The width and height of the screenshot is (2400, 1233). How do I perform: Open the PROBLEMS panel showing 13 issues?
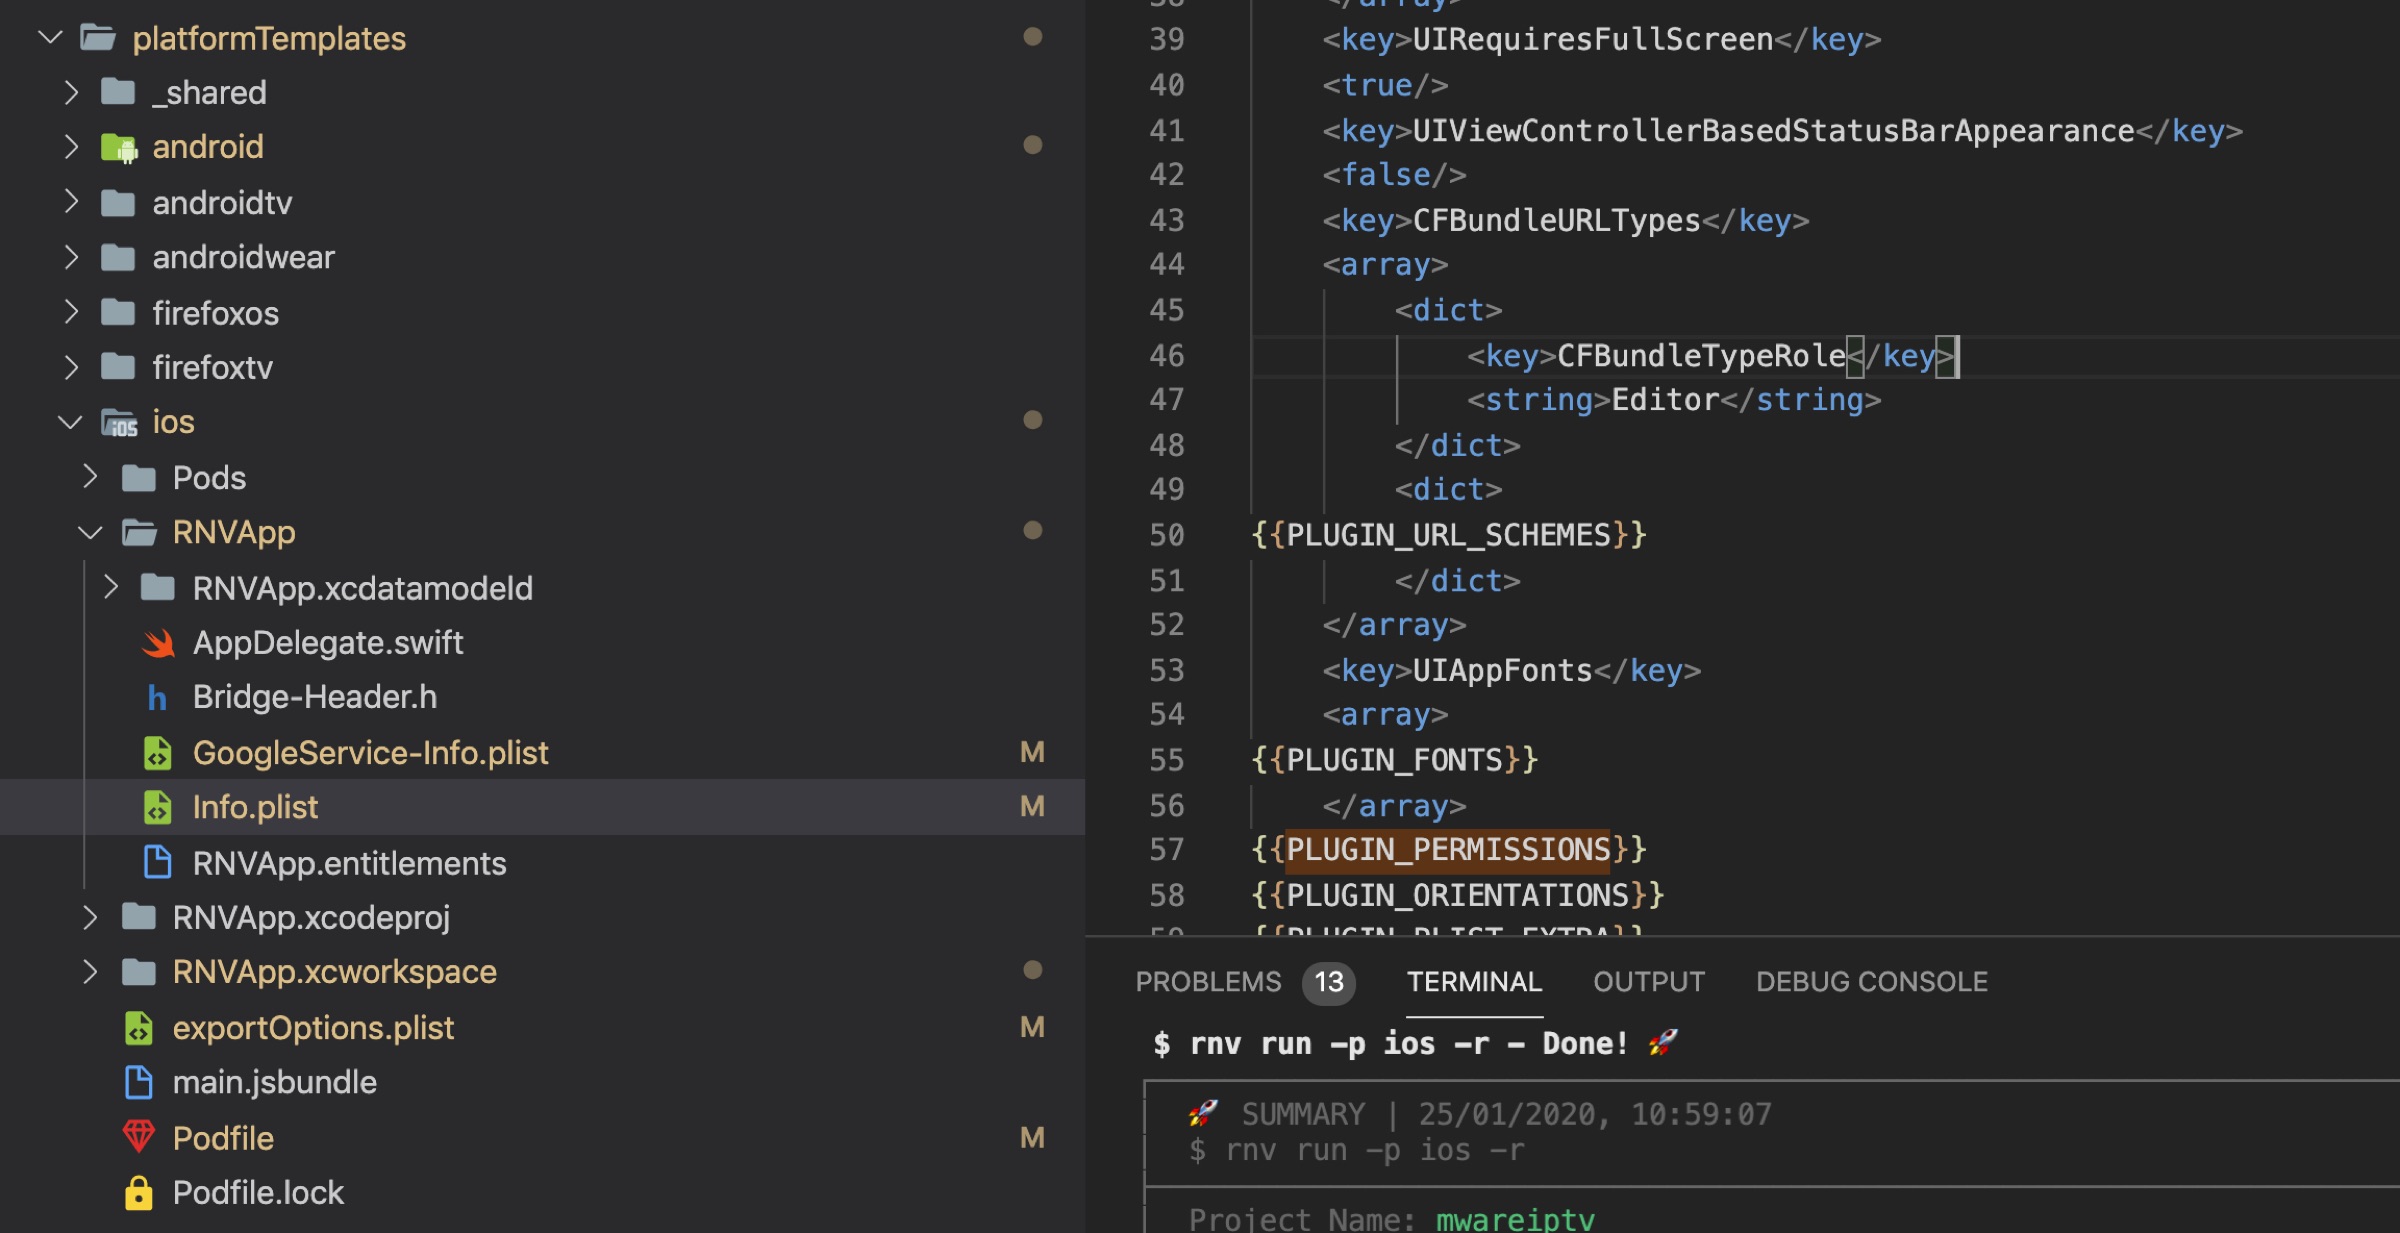click(1208, 981)
